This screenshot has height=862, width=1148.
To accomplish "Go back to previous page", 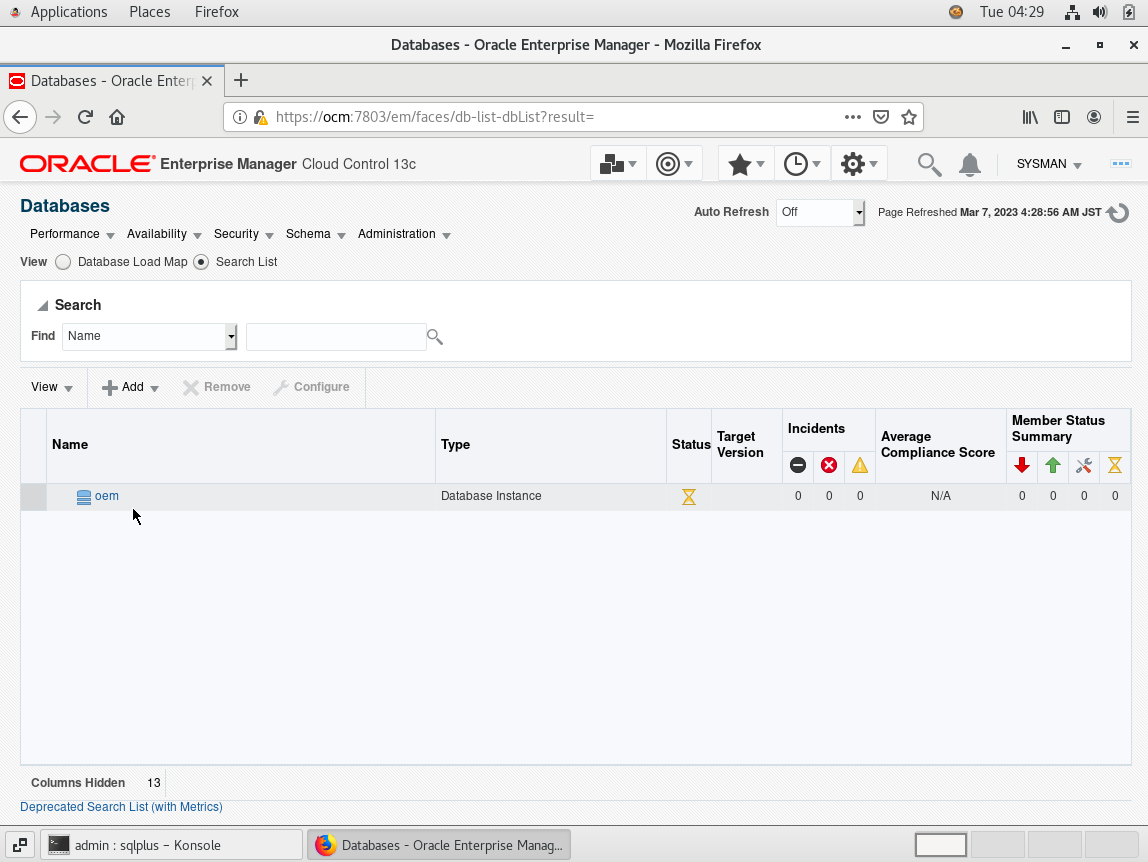I will (x=20, y=117).
